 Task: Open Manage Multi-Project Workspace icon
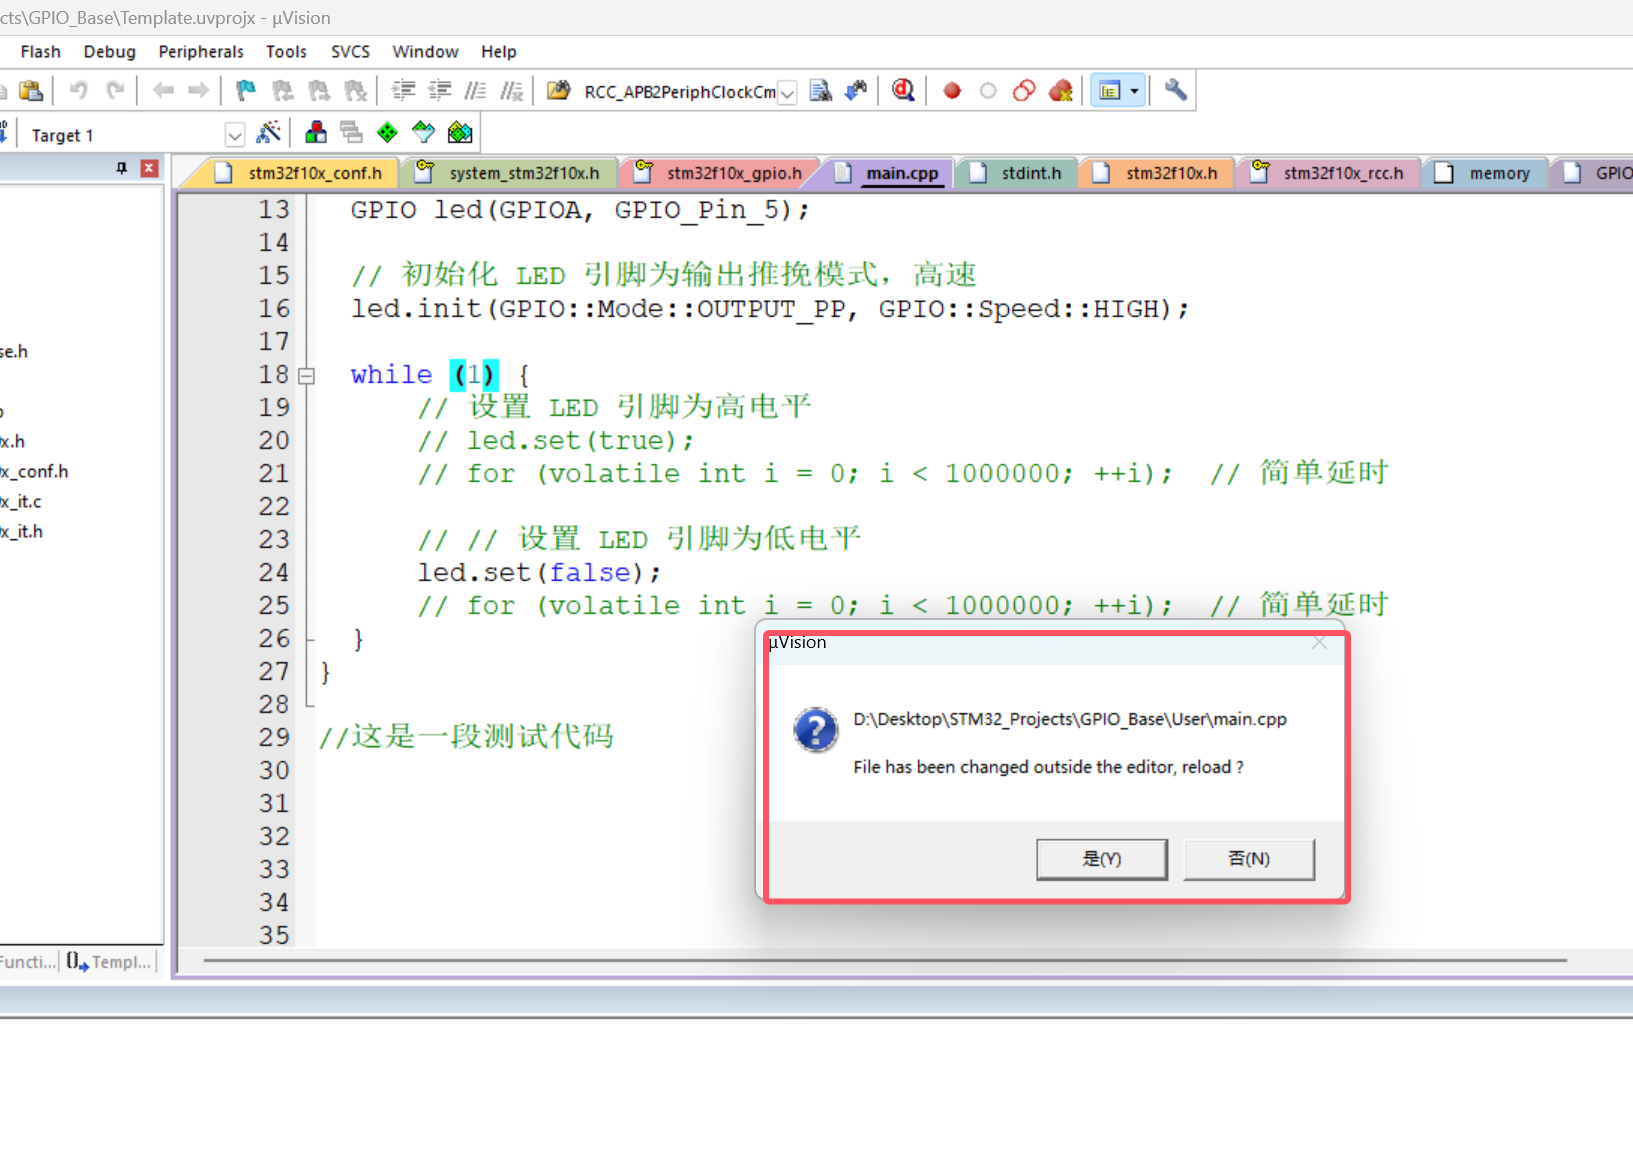[351, 133]
